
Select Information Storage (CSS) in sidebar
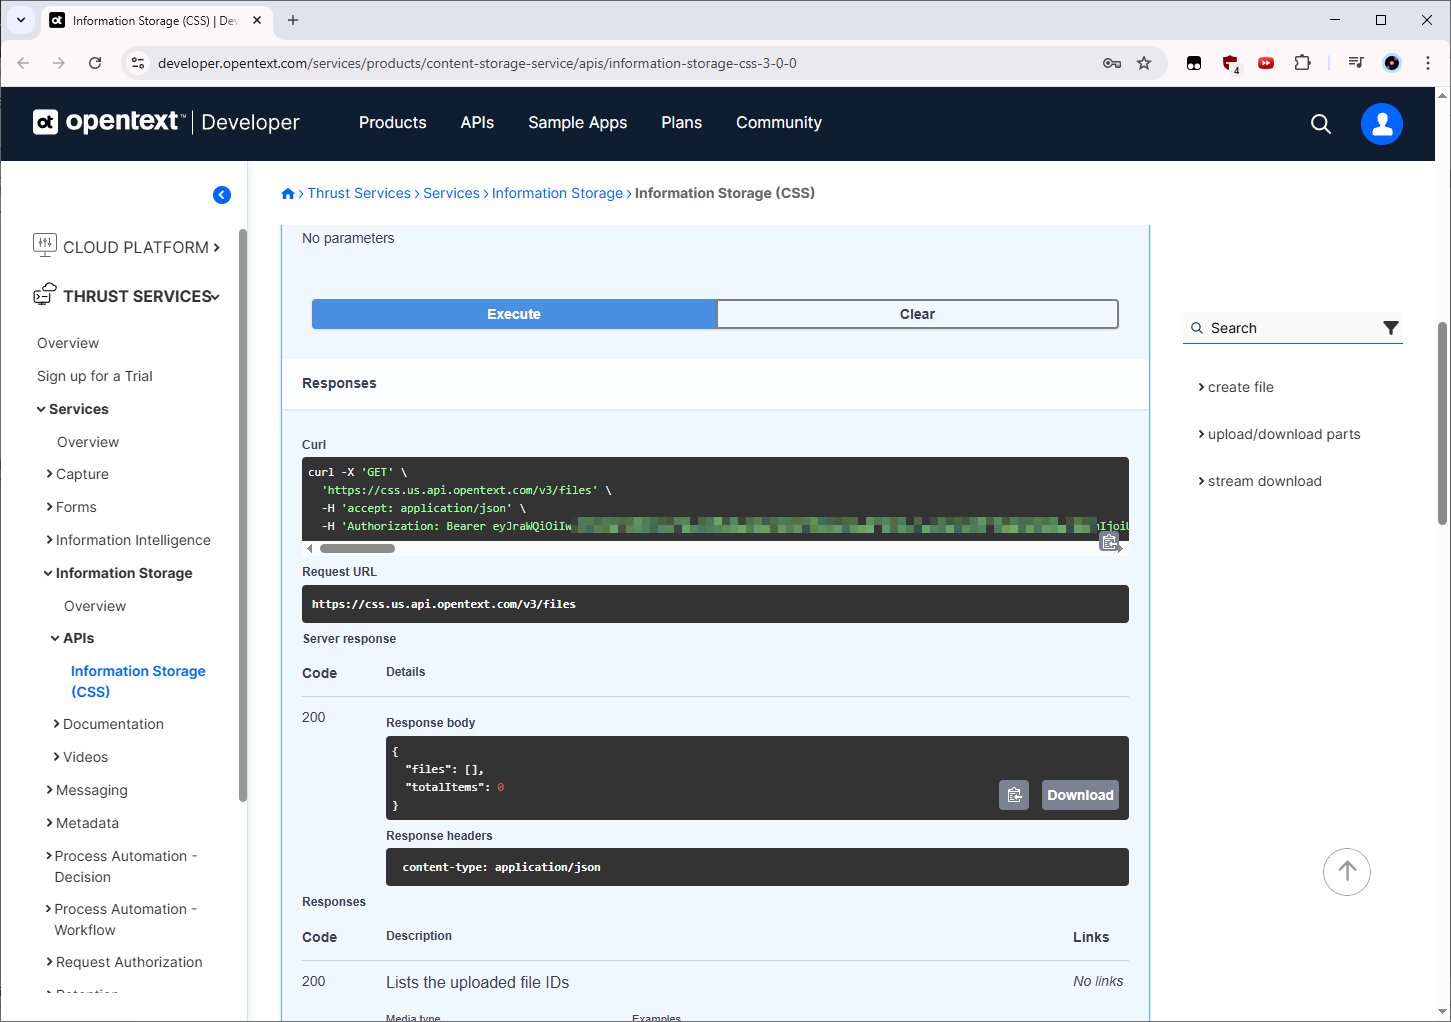[x=138, y=681]
